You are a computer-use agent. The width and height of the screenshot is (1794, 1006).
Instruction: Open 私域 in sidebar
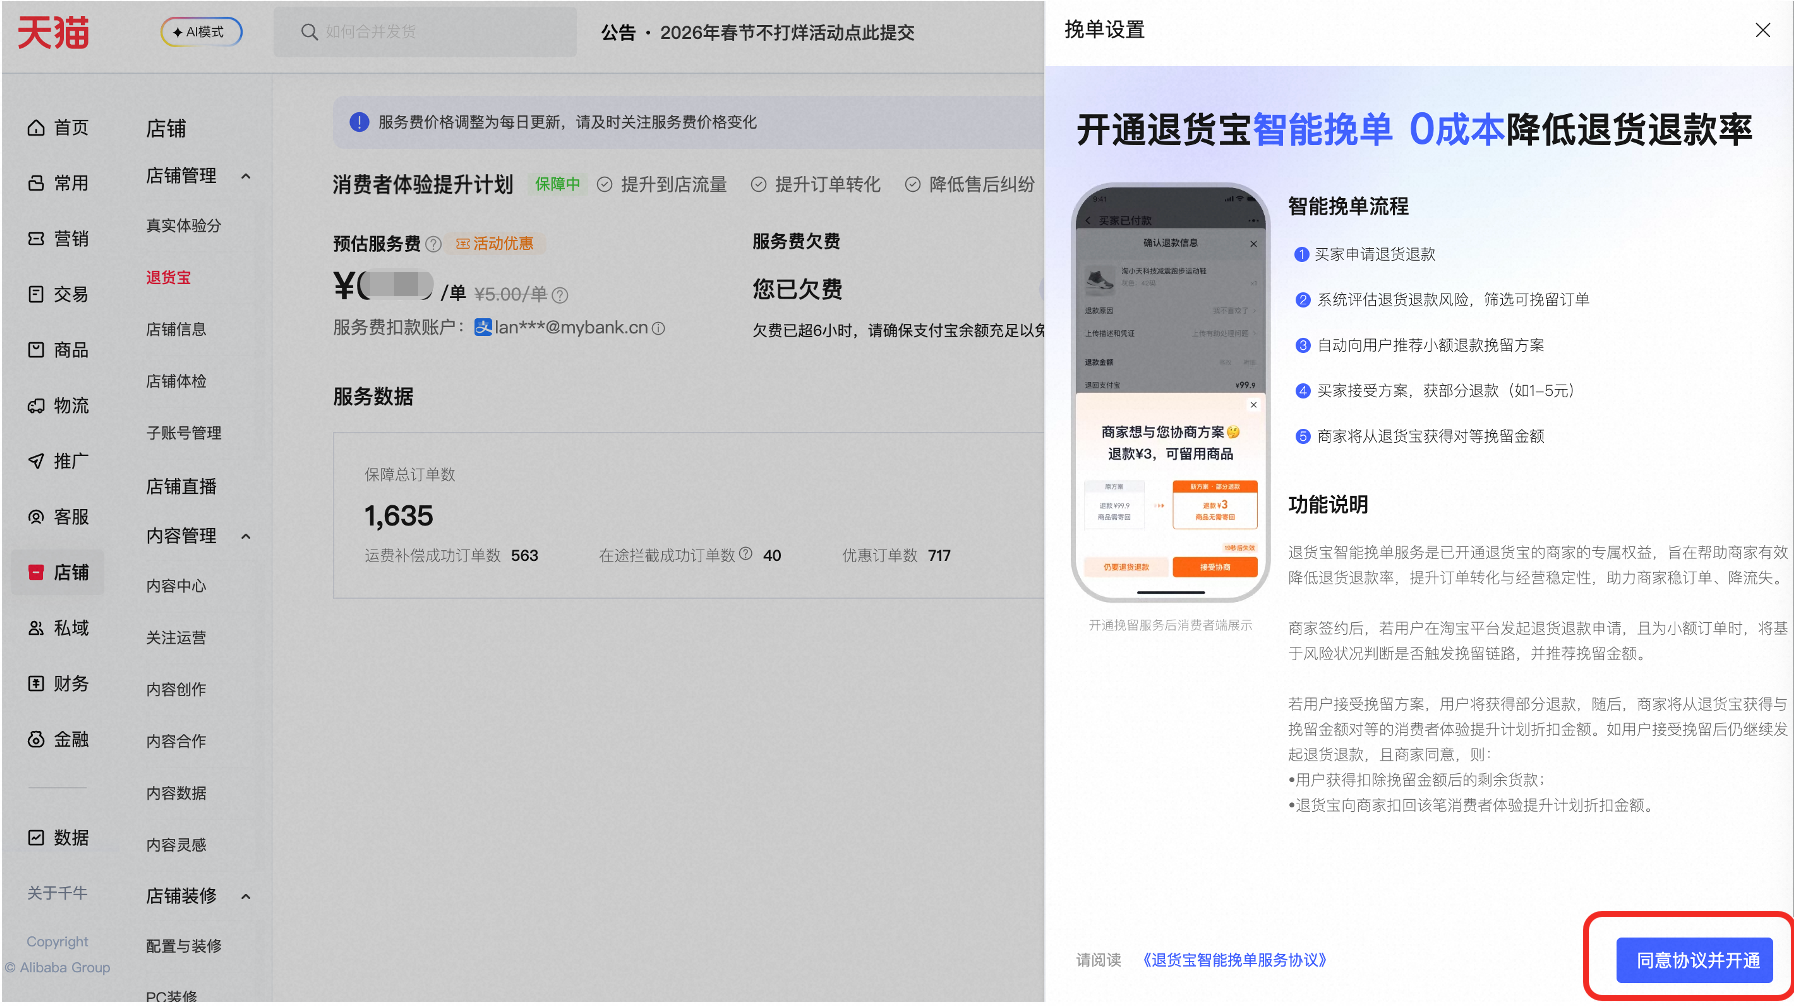[x=58, y=628]
